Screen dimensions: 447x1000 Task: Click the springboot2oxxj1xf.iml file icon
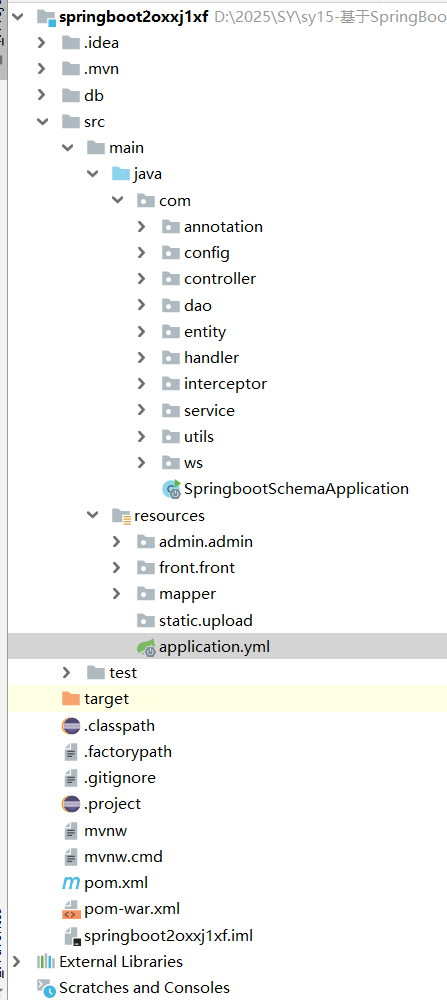coord(71,936)
